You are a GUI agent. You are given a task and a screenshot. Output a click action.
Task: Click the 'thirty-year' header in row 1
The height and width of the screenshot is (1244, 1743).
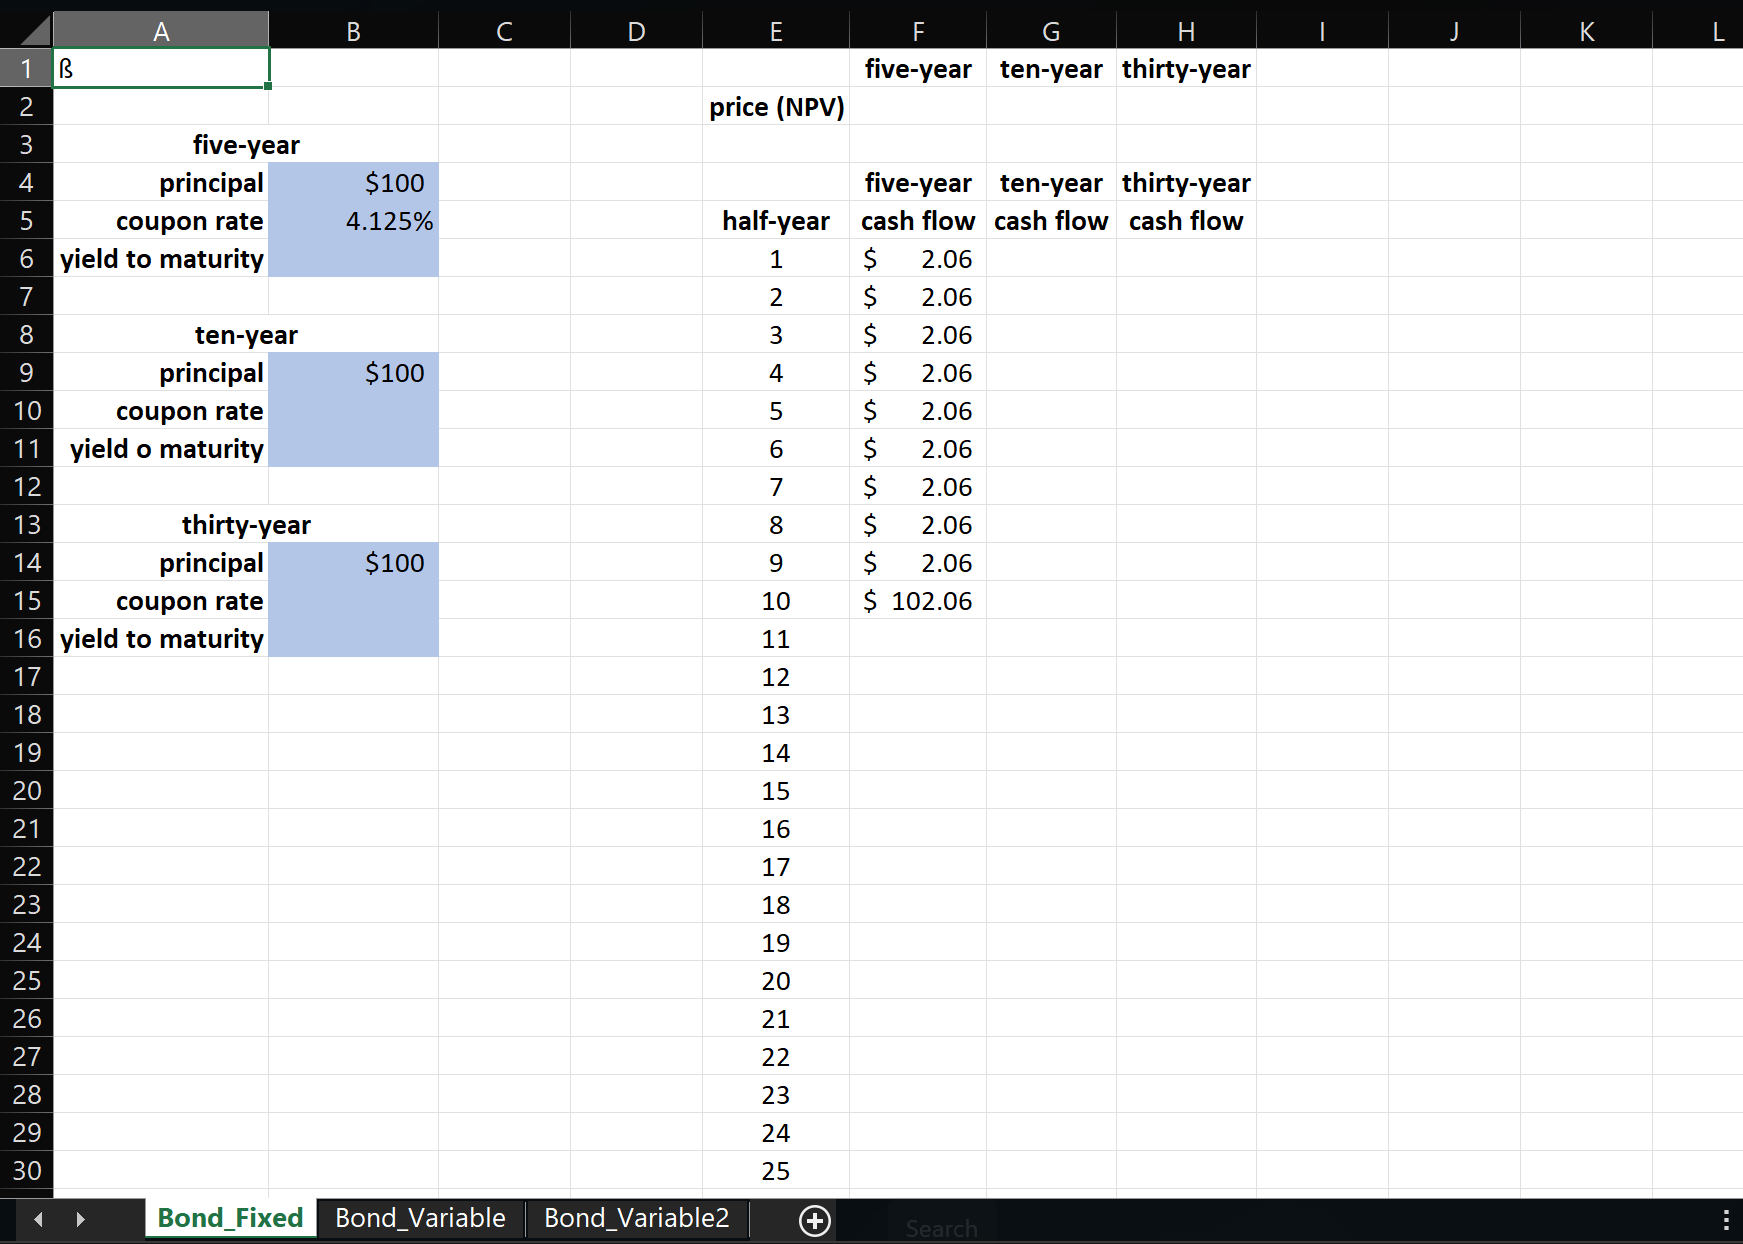click(1186, 69)
